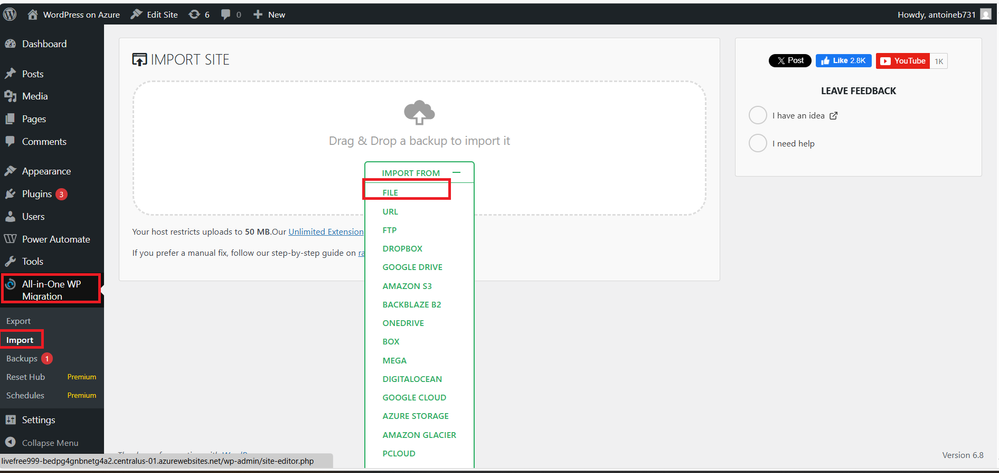Click the Comments speech bubble sidebar icon

pos(10,142)
